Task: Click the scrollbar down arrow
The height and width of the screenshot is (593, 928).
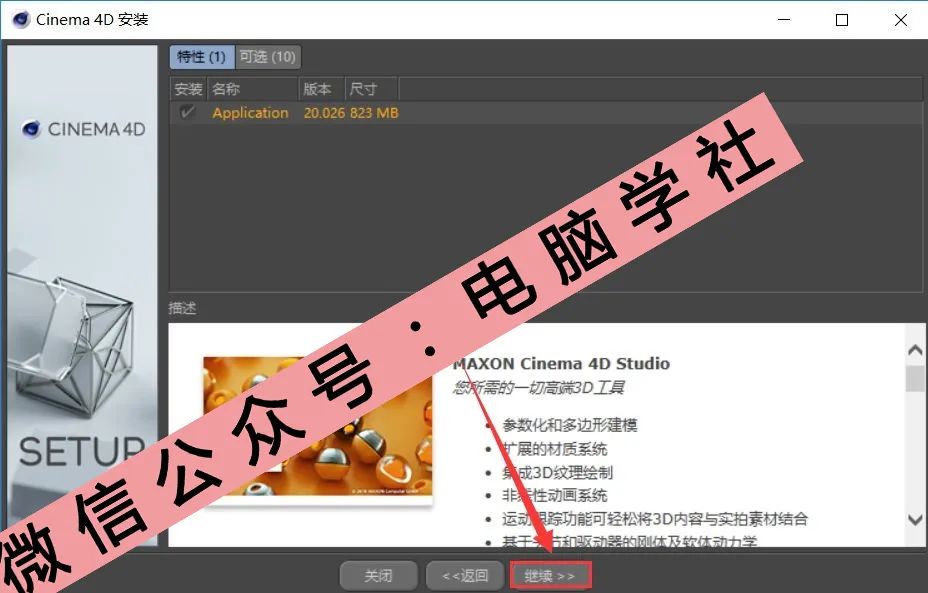Action: click(x=915, y=519)
